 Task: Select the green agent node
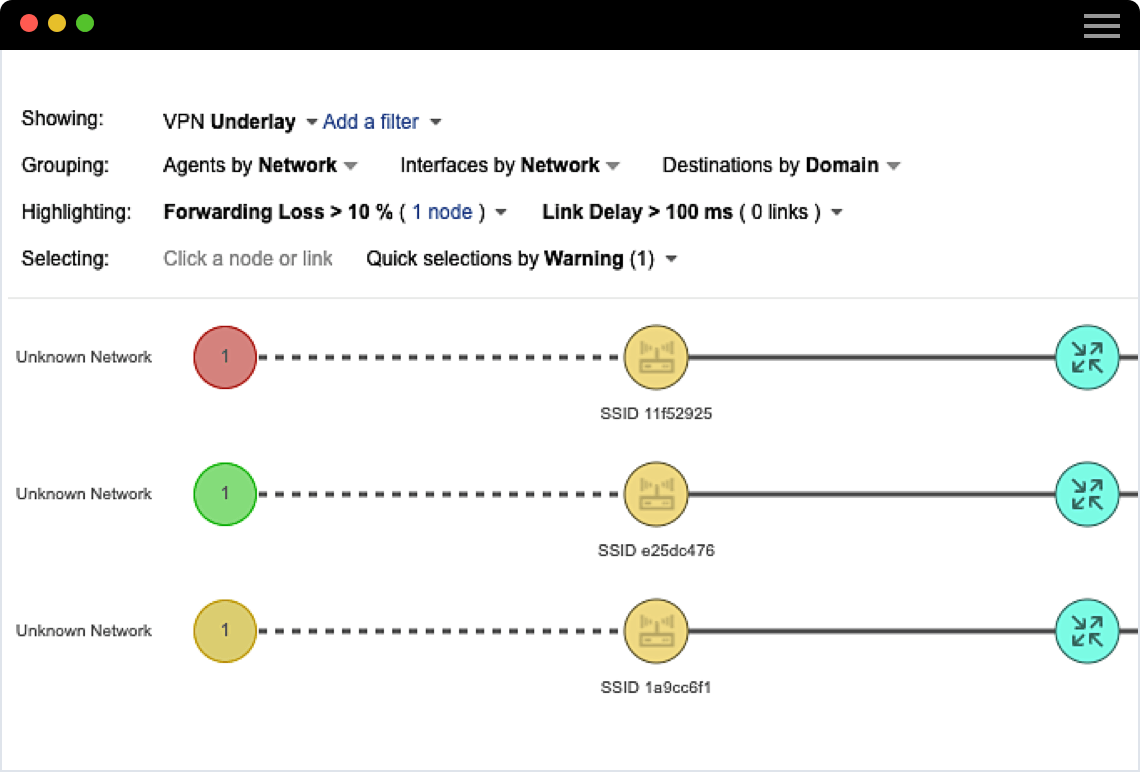coord(225,494)
